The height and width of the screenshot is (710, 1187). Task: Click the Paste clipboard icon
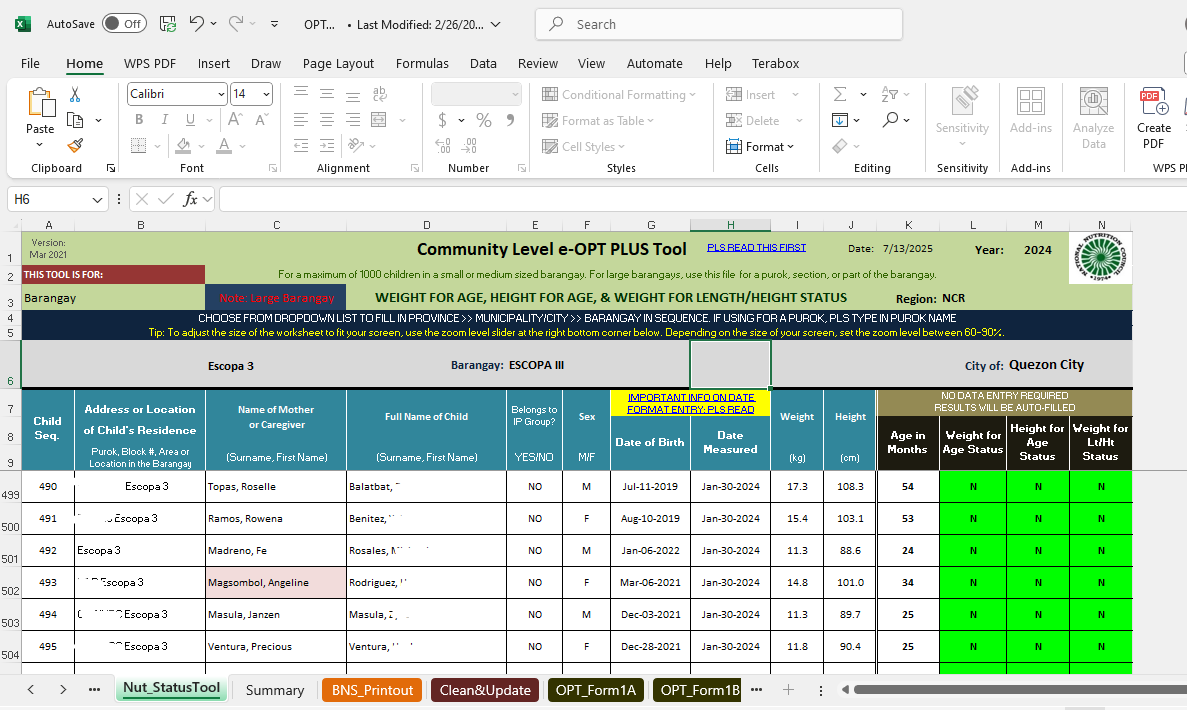click(40, 104)
